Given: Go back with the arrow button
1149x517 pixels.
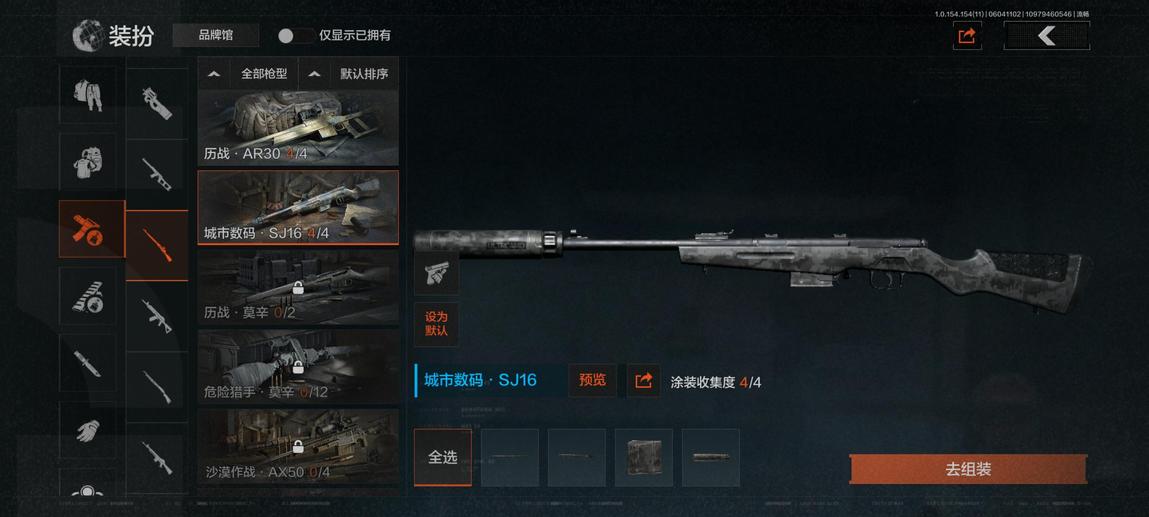Looking at the screenshot, I should point(1046,35).
